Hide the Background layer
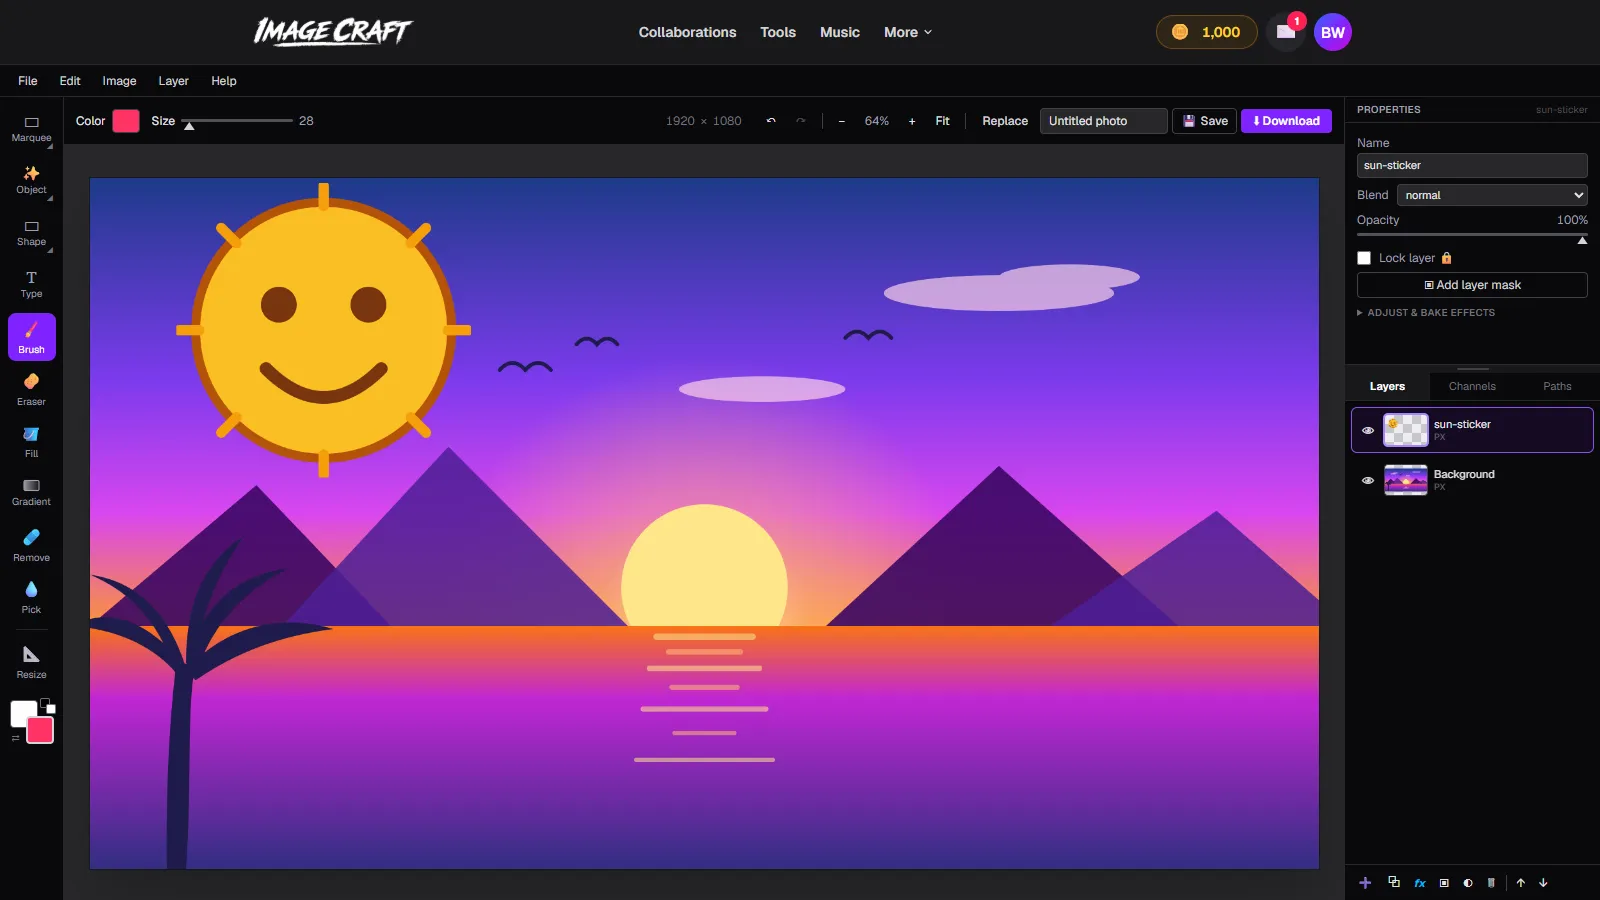 1368,480
